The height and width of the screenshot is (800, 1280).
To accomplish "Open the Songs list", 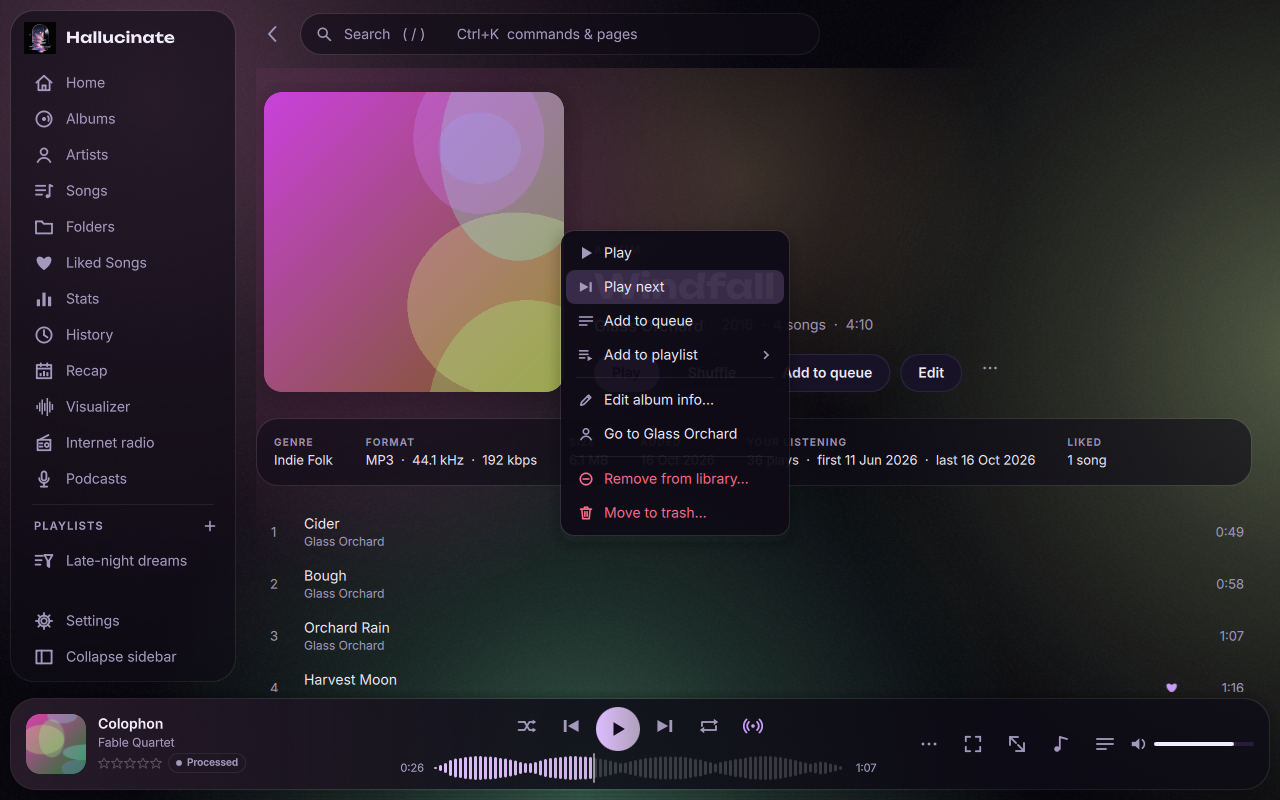I will pos(123,191).
